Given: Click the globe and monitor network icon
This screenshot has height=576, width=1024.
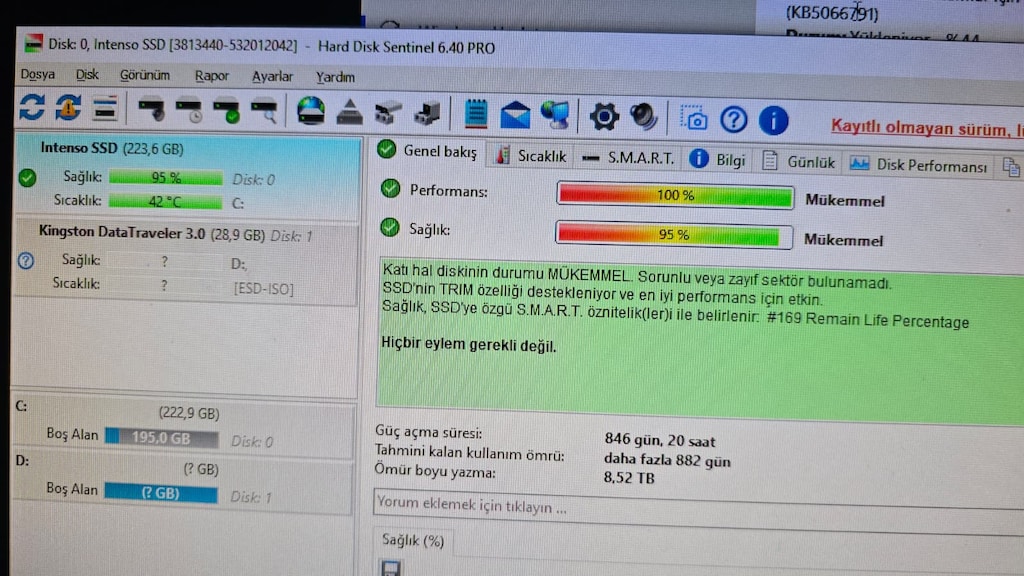Looking at the screenshot, I should pos(555,115).
